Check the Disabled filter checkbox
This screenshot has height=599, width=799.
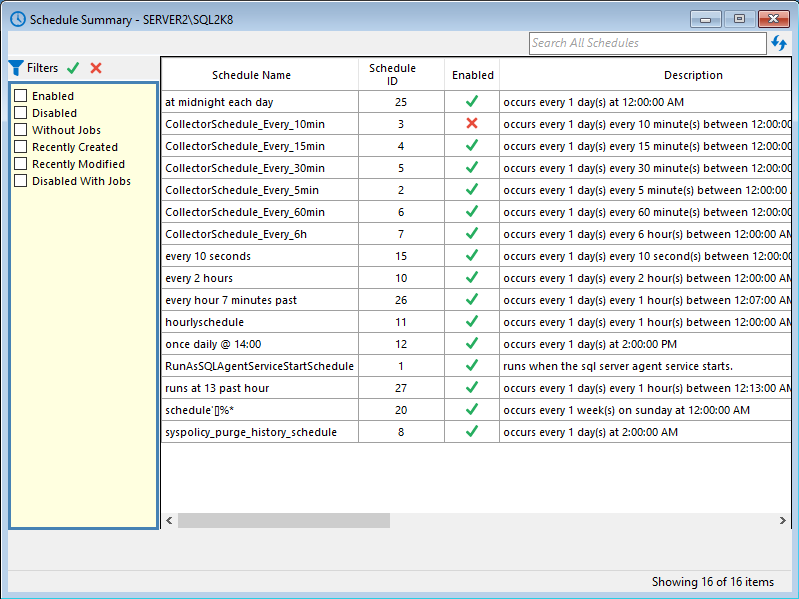pos(20,112)
